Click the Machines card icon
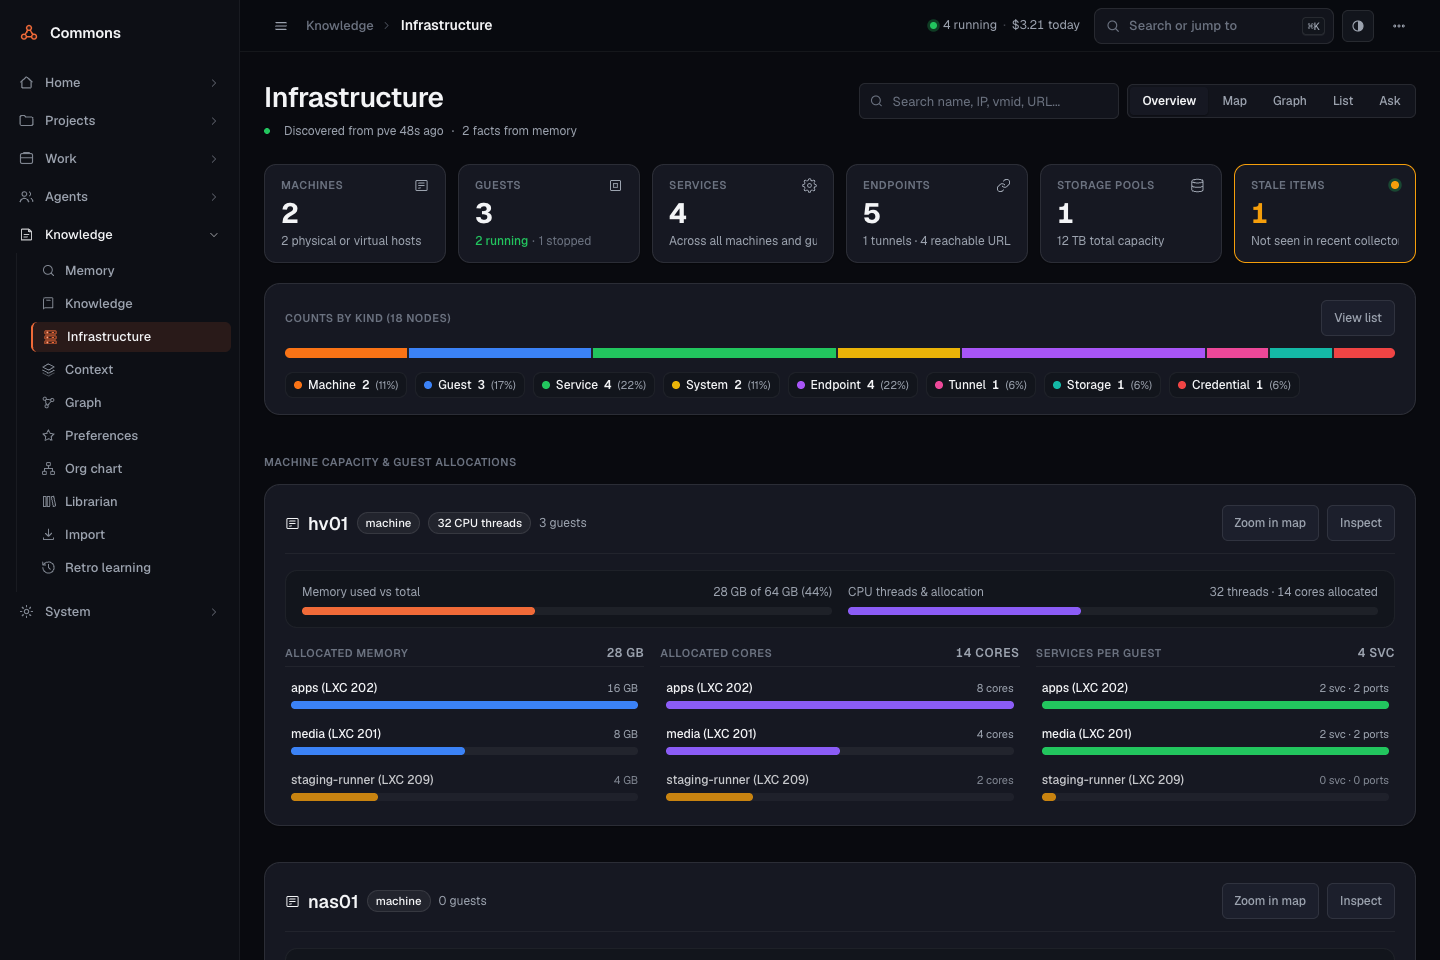The height and width of the screenshot is (960, 1440). [421, 186]
